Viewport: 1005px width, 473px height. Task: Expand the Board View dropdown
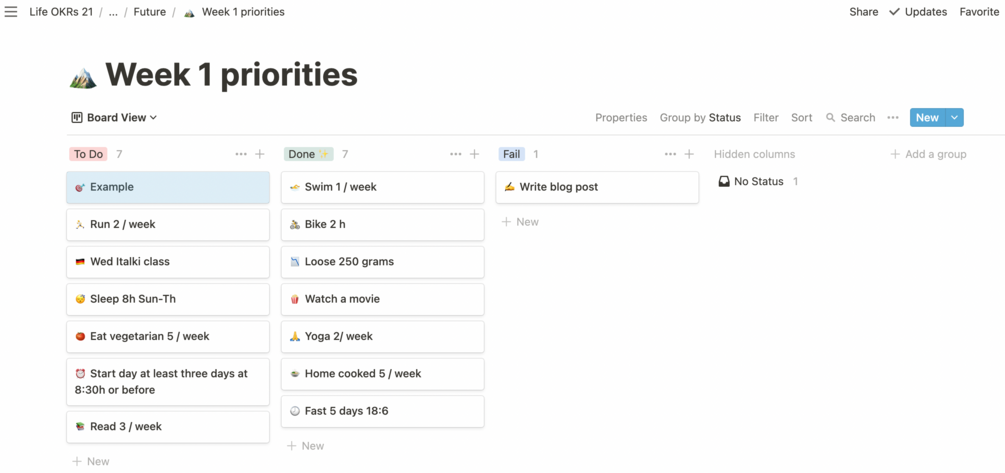[x=114, y=118]
